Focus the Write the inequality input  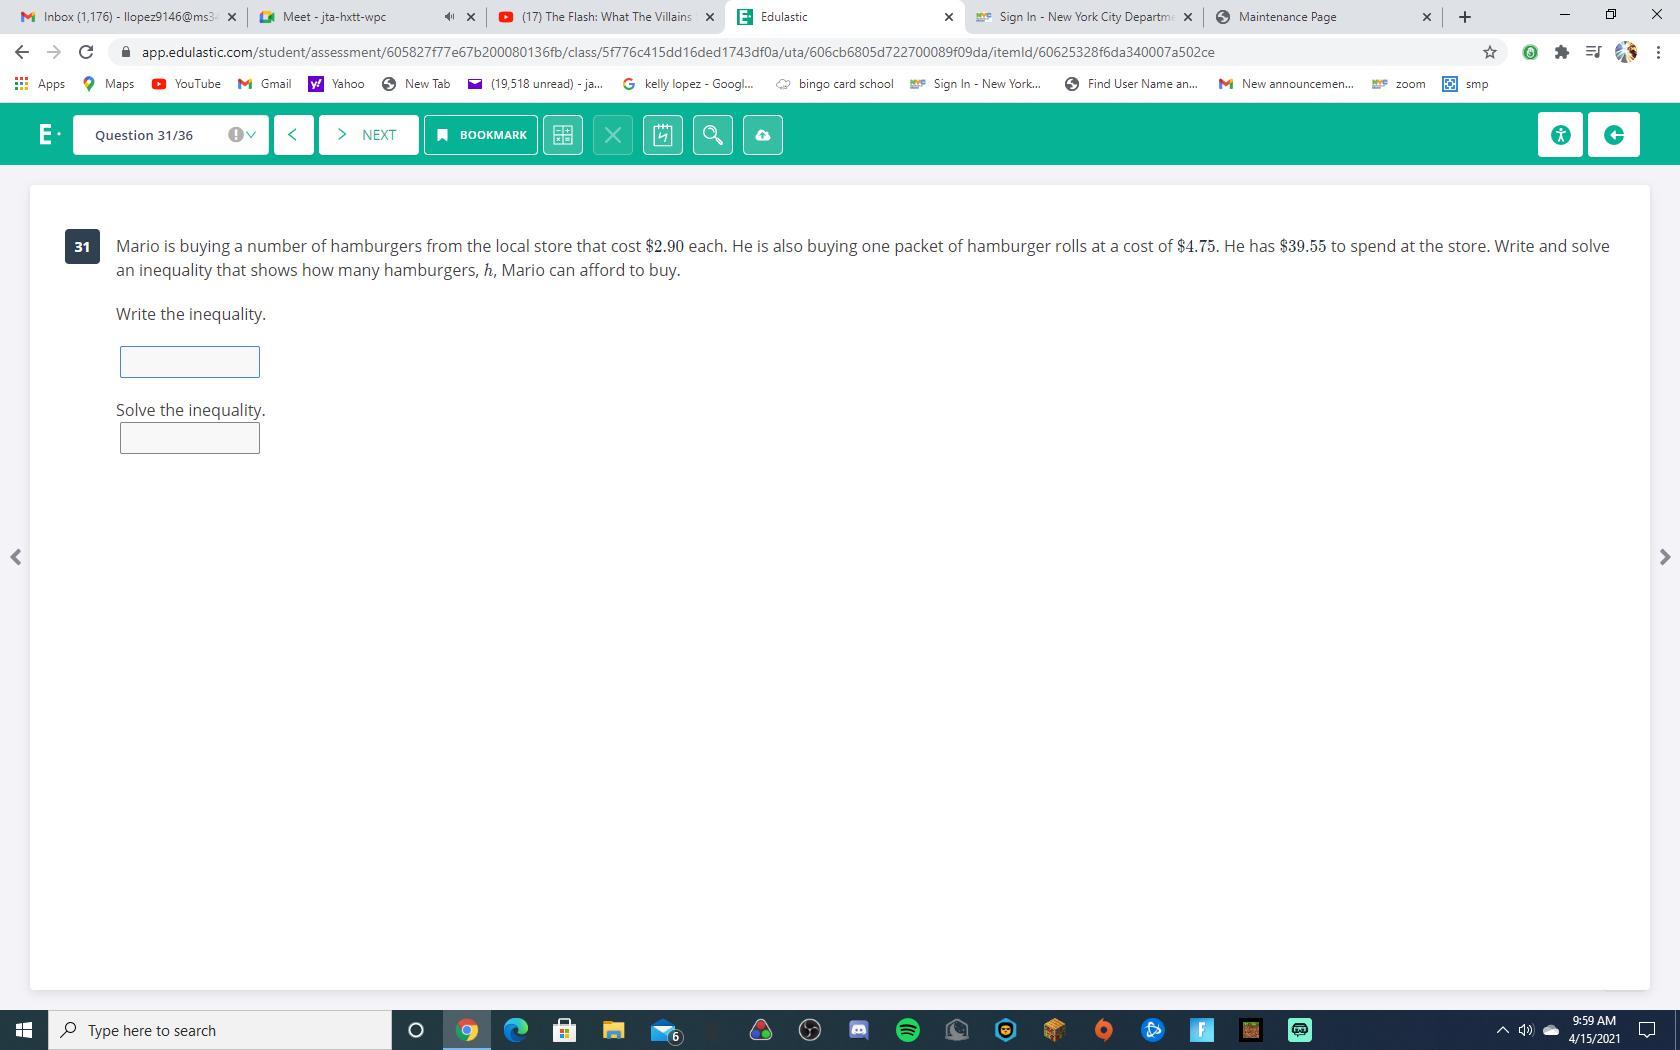(x=190, y=362)
